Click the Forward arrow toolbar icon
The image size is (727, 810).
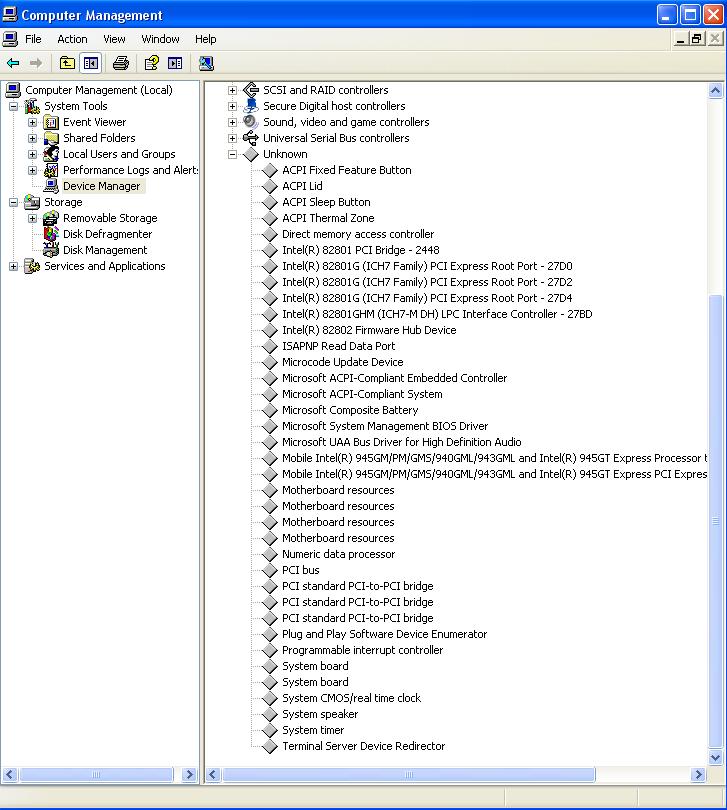tap(36, 63)
